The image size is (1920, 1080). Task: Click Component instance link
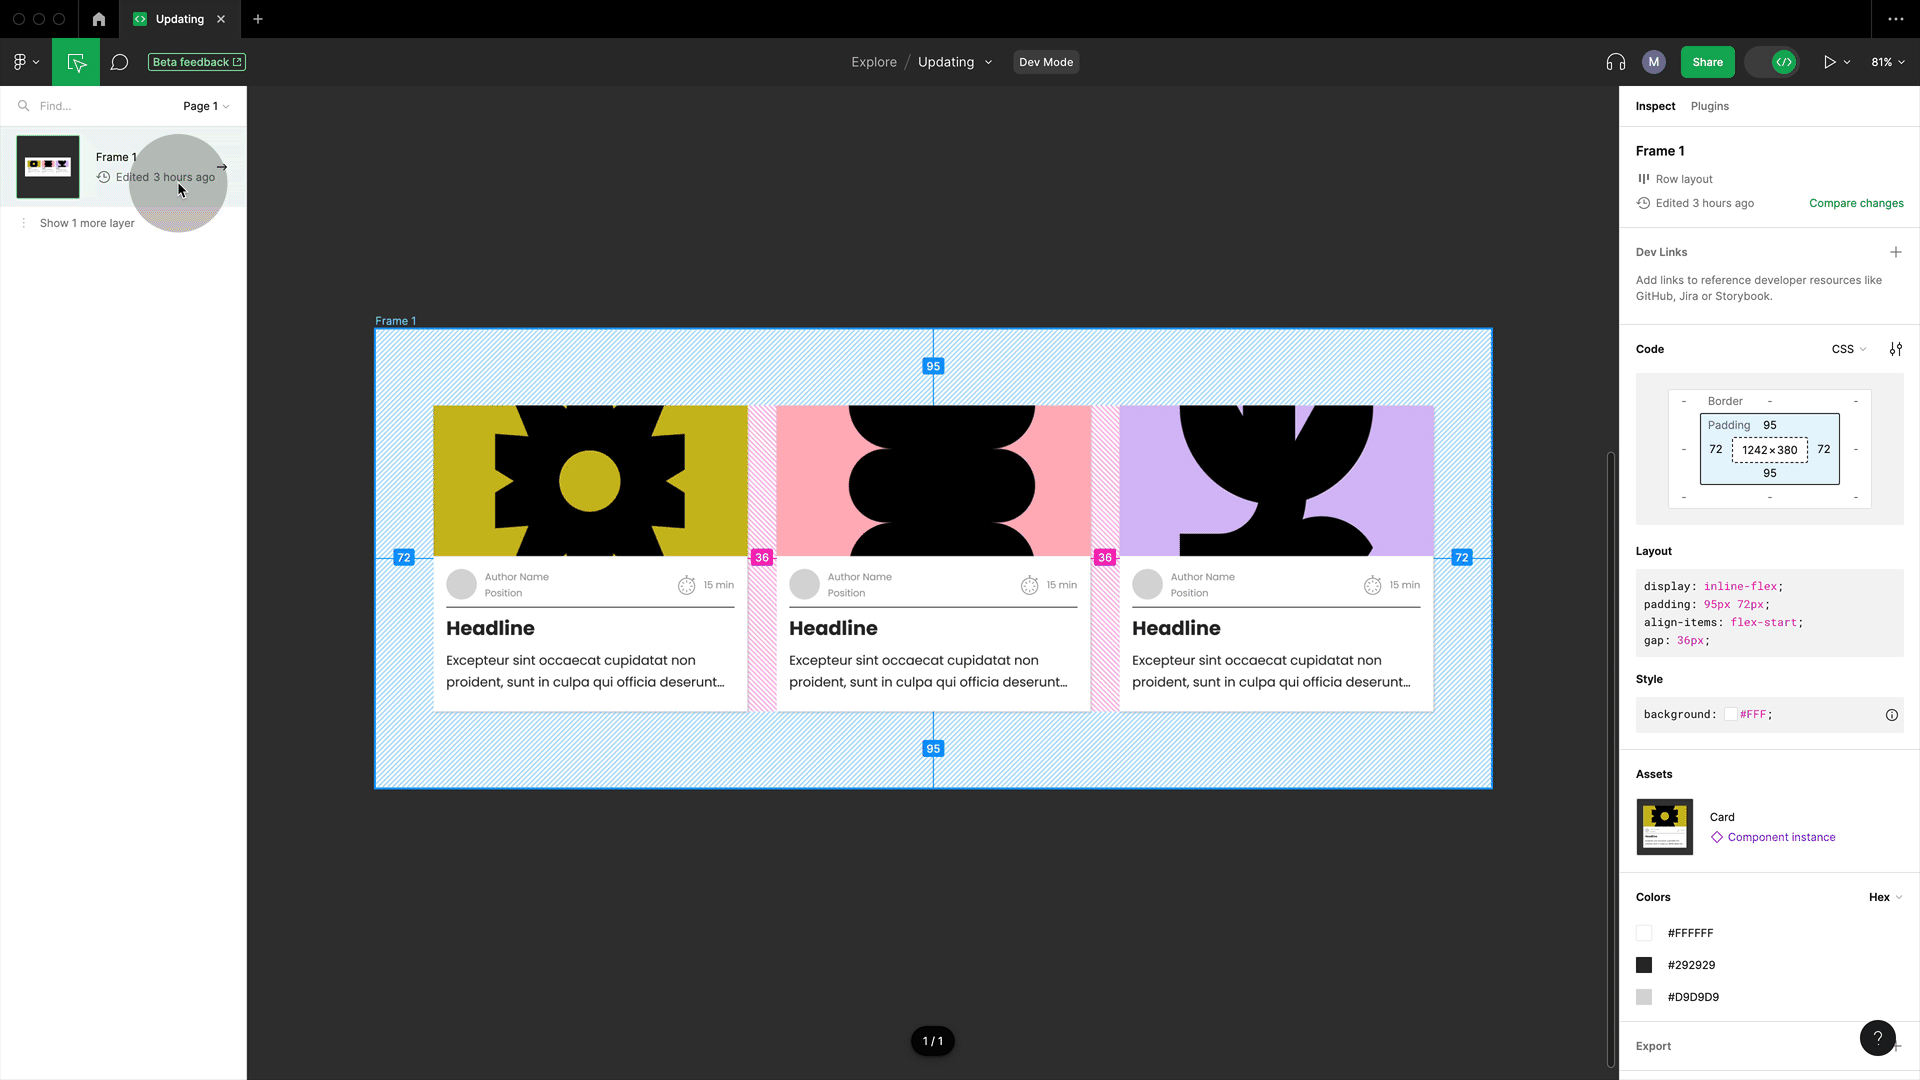1780,838
